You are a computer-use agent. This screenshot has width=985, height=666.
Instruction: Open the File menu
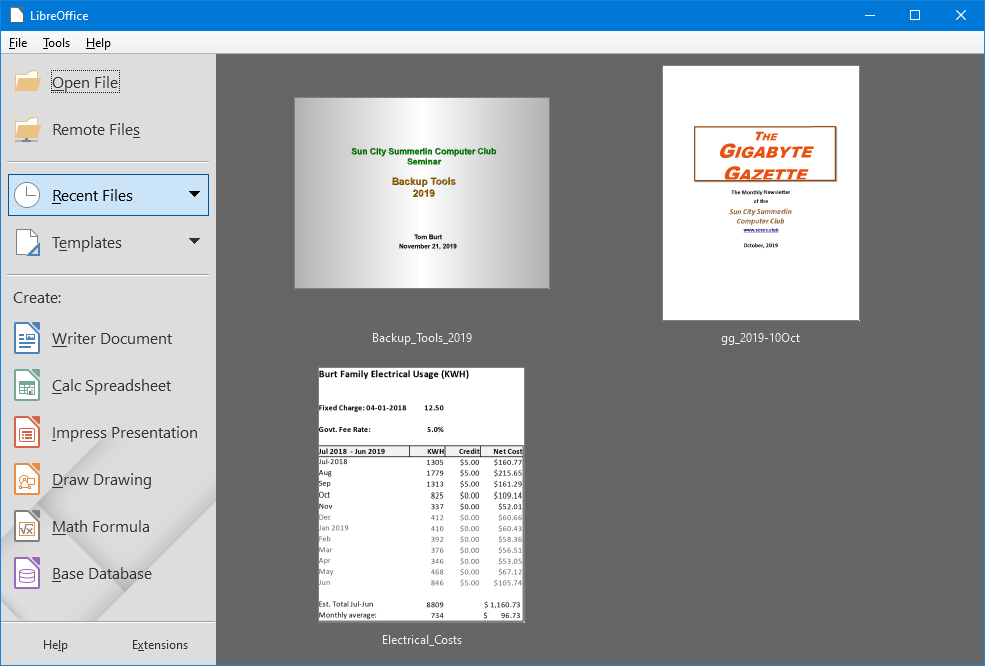point(18,43)
